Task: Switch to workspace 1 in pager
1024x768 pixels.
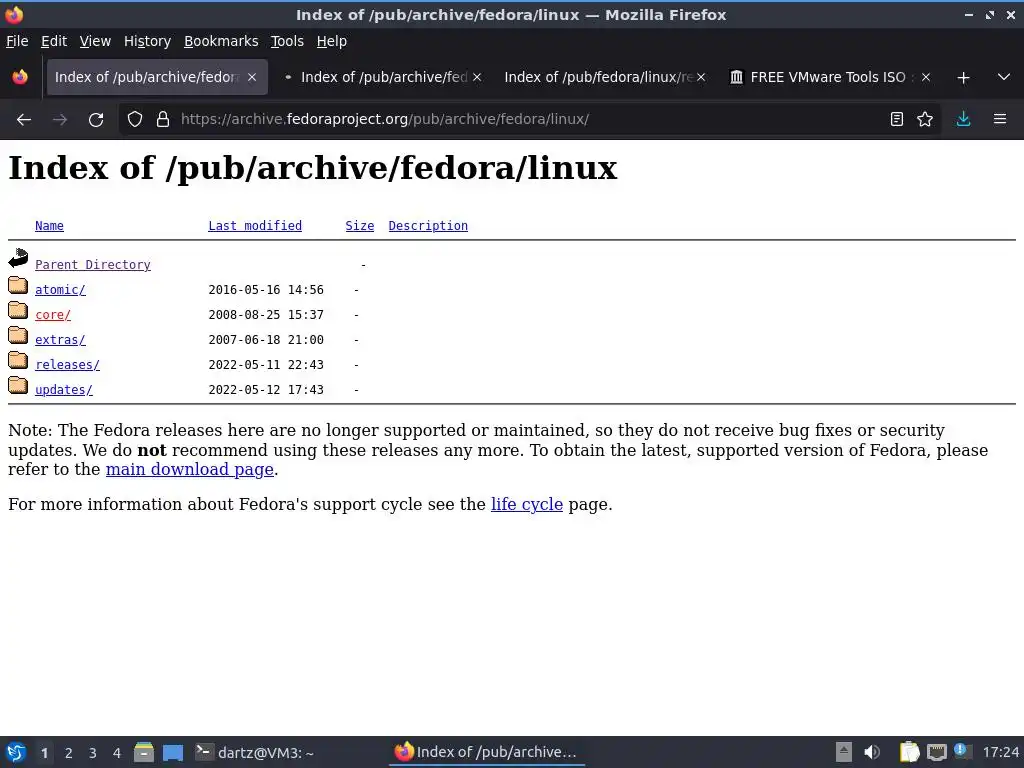Action: click(44, 753)
